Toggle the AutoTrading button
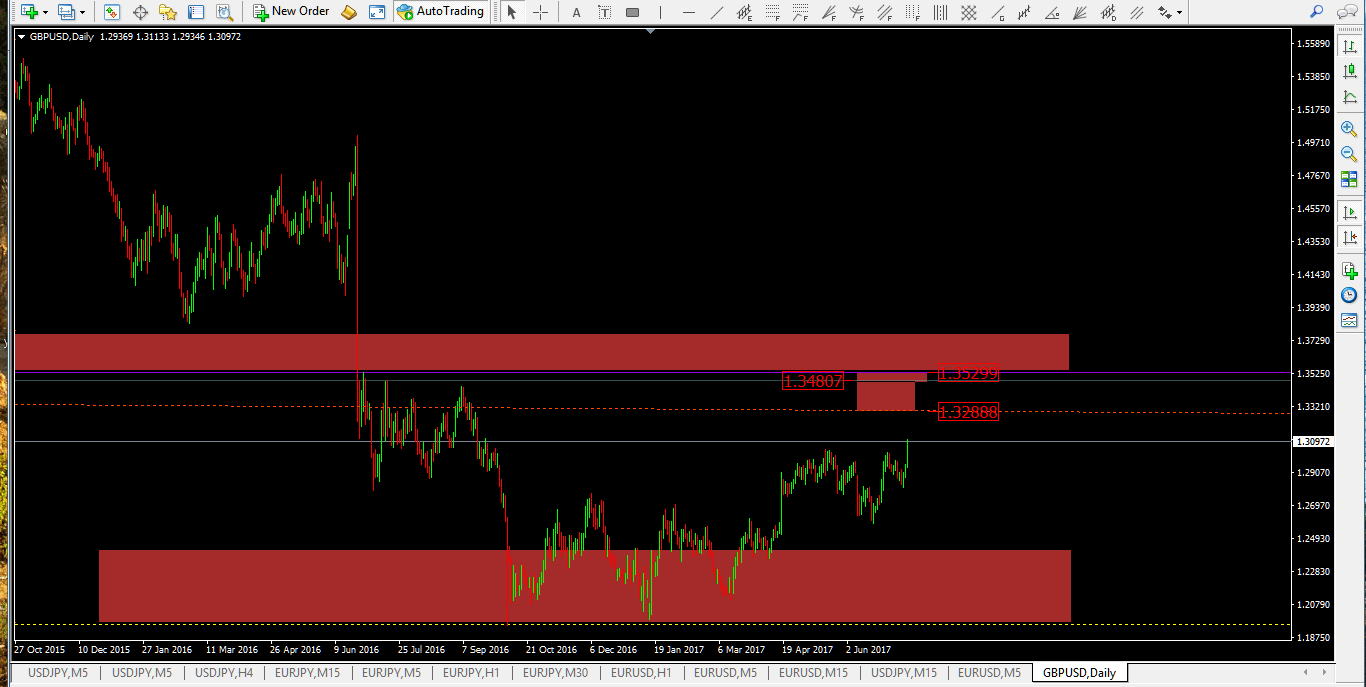 440,12
